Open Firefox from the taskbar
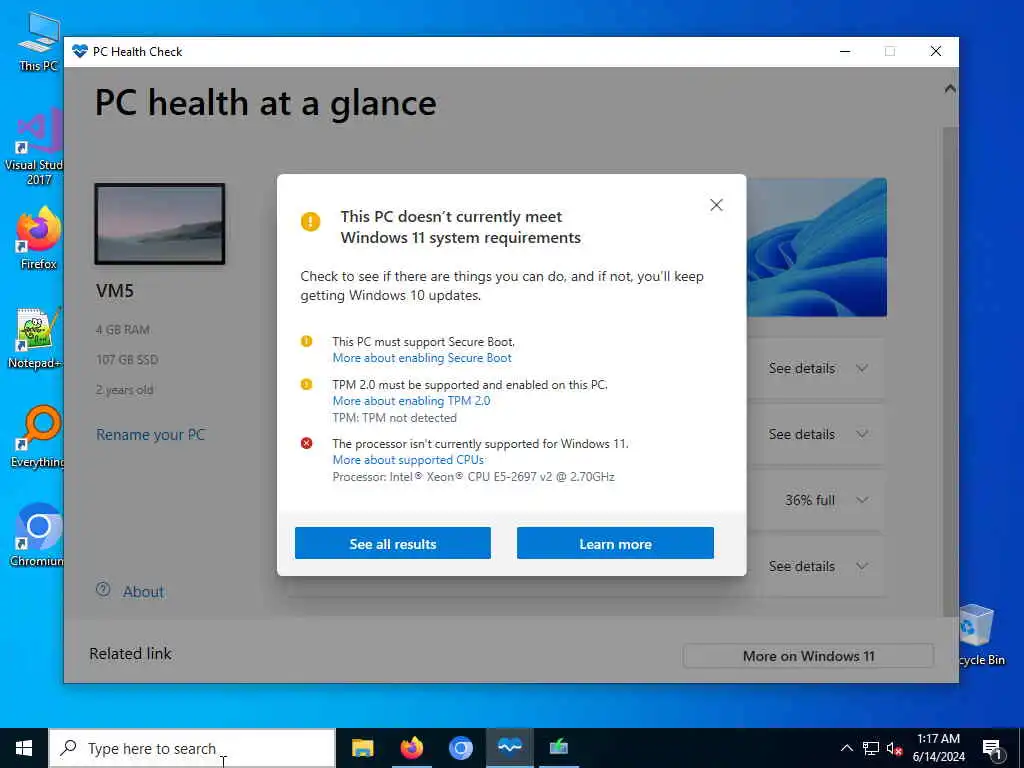Image resolution: width=1024 pixels, height=768 pixels. coord(411,748)
